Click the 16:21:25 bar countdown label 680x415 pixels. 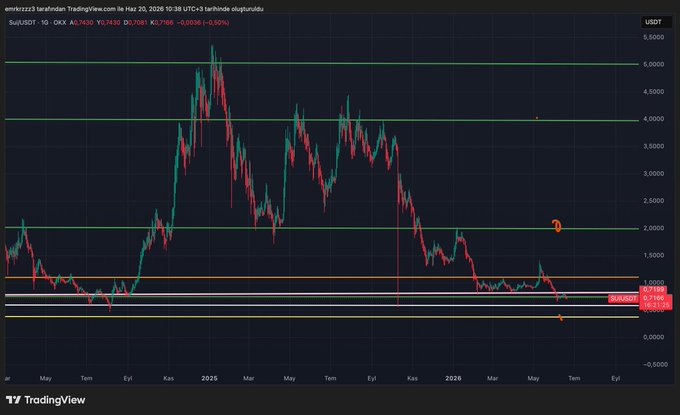point(656,305)
